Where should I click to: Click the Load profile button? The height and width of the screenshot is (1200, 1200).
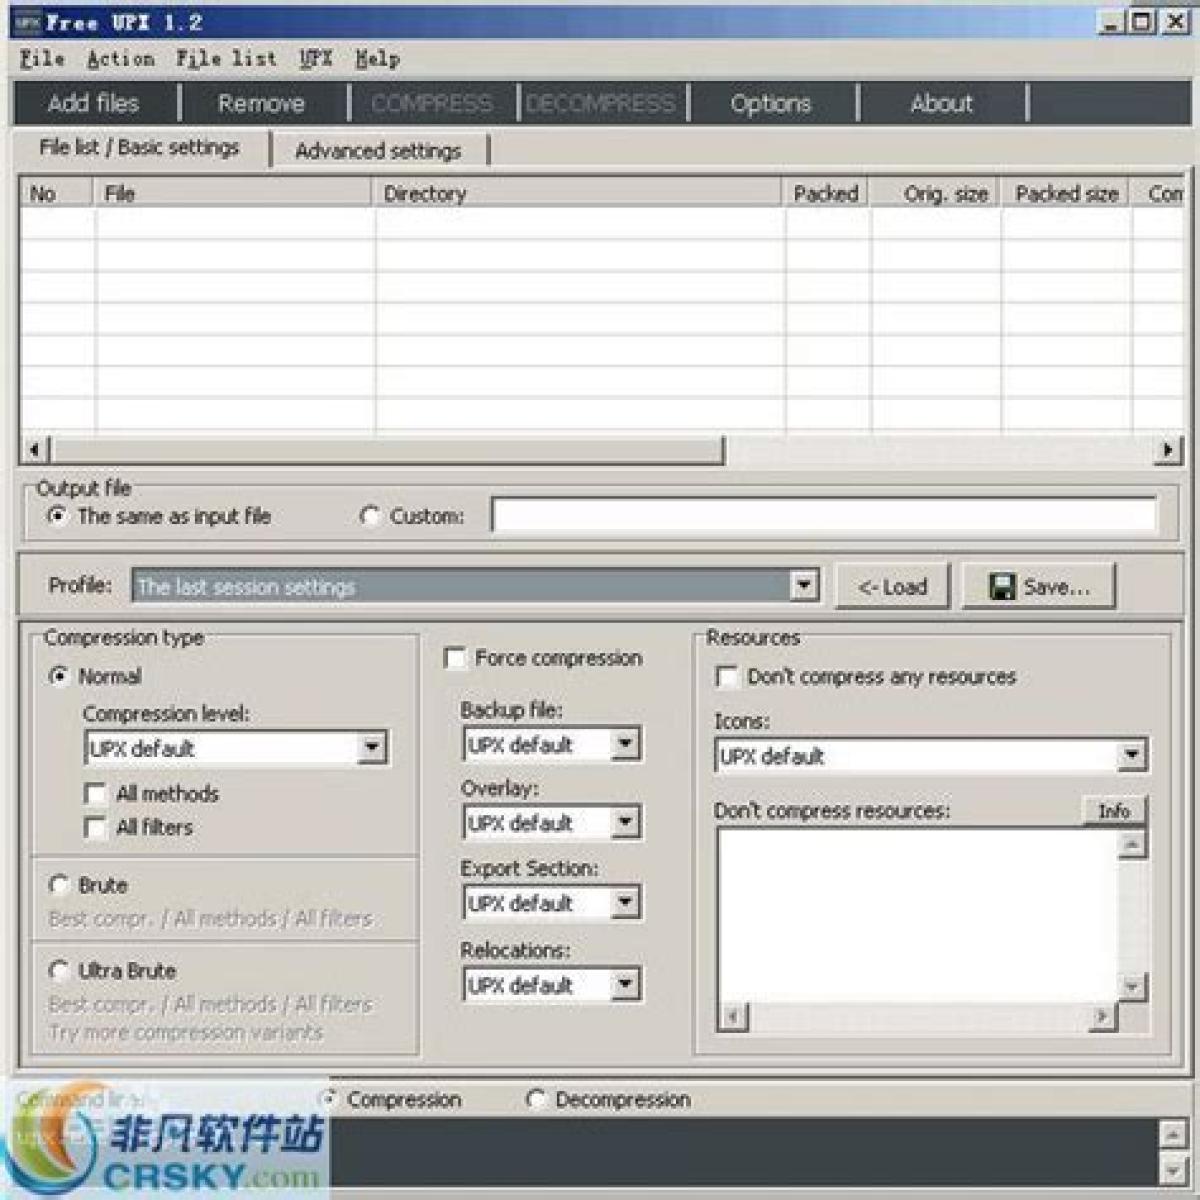tap(892, 587)
